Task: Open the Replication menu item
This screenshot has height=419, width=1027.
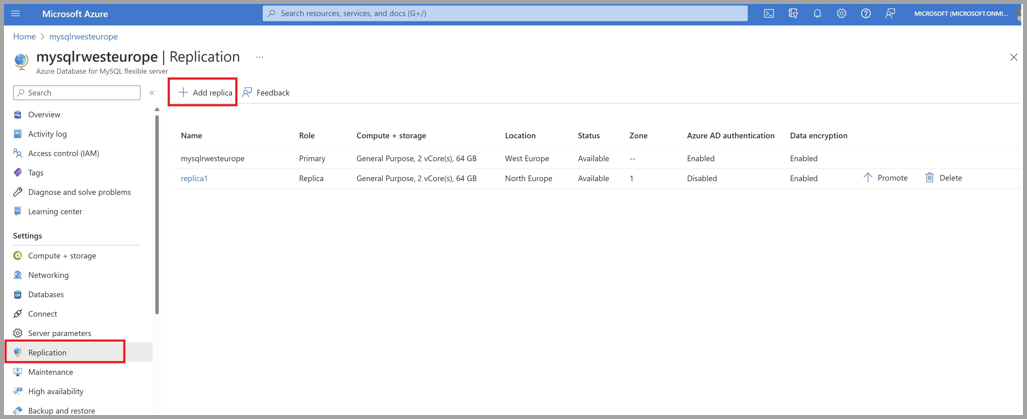Action: (47, 352)
